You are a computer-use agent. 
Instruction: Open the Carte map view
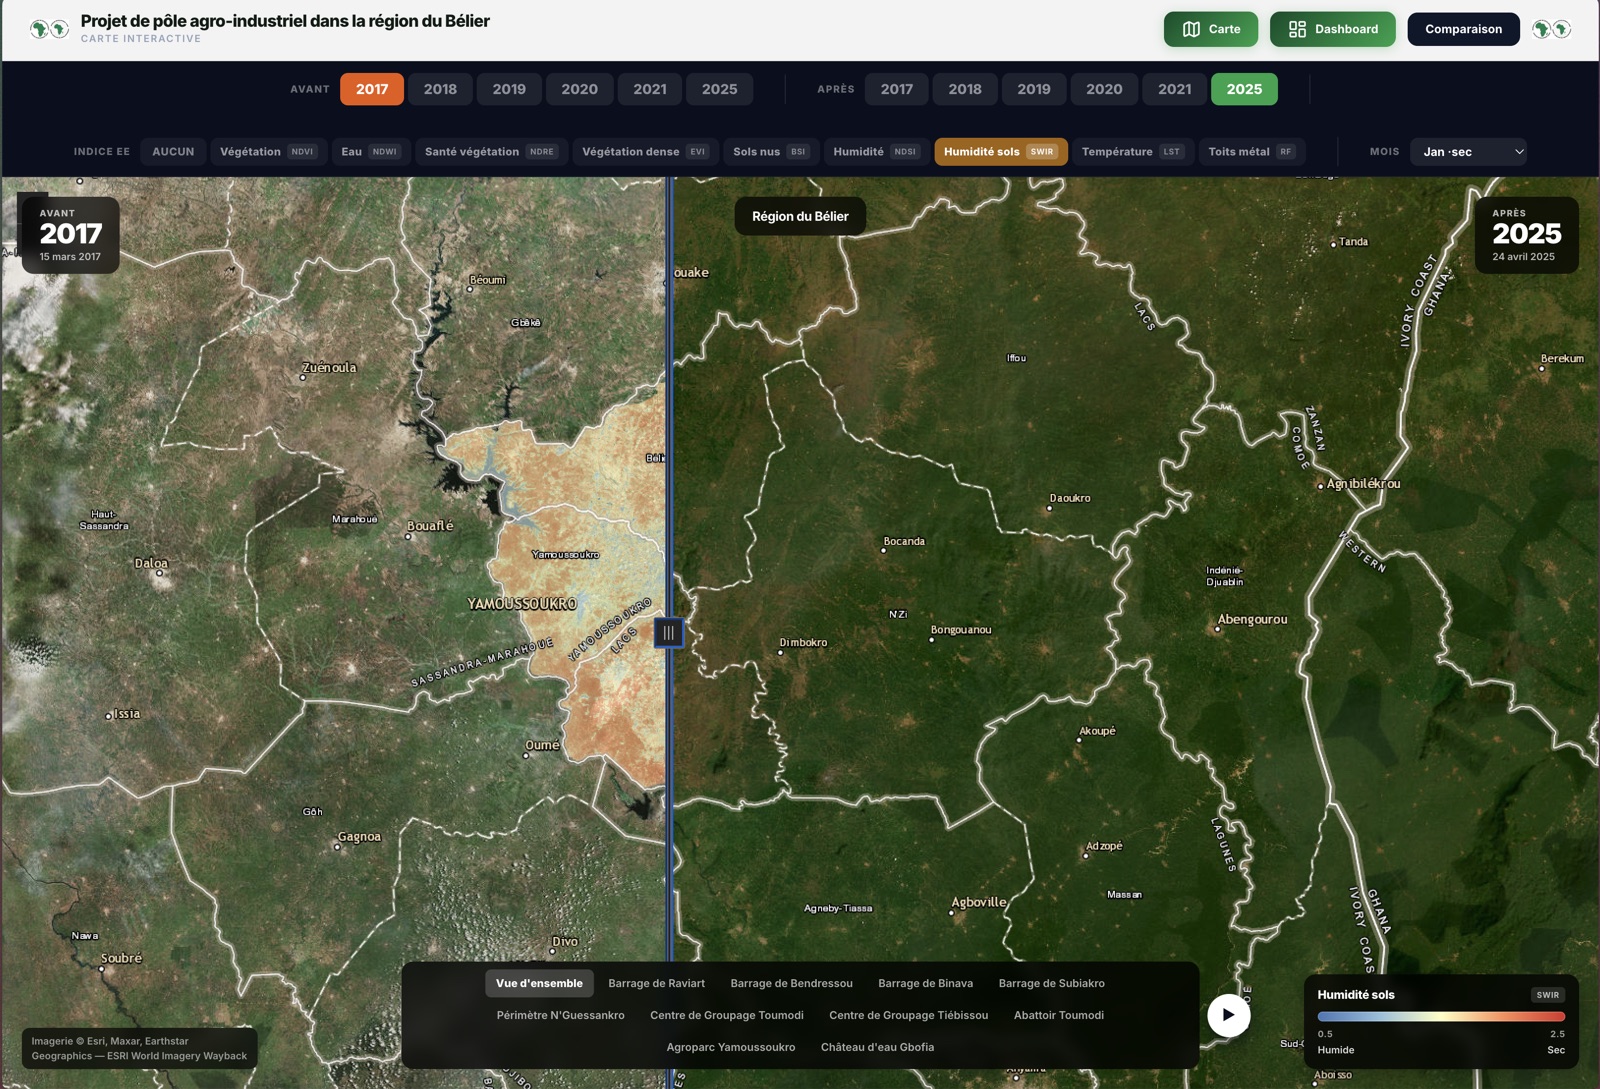[x=1211, y=29]
